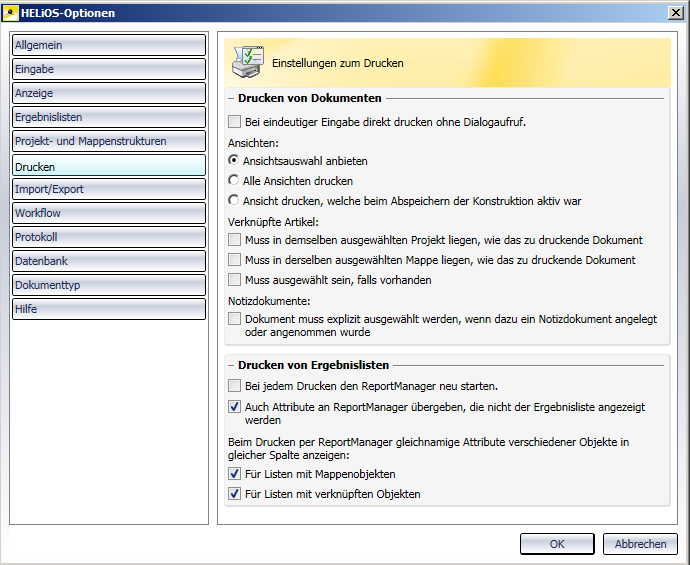The image size is (690, 565).
Task: Open Projekt- und Mappenstrukturen settings
Action: click(x=109, y=141)
